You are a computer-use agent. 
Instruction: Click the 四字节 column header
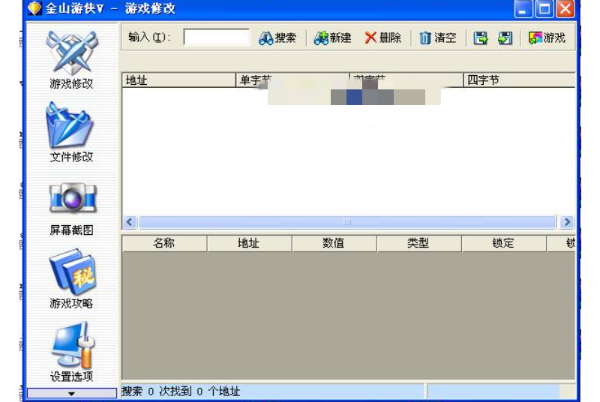(519, 80)
